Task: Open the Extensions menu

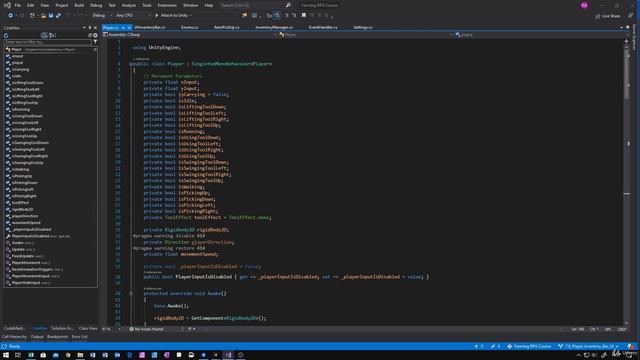Action: (167, 5)
